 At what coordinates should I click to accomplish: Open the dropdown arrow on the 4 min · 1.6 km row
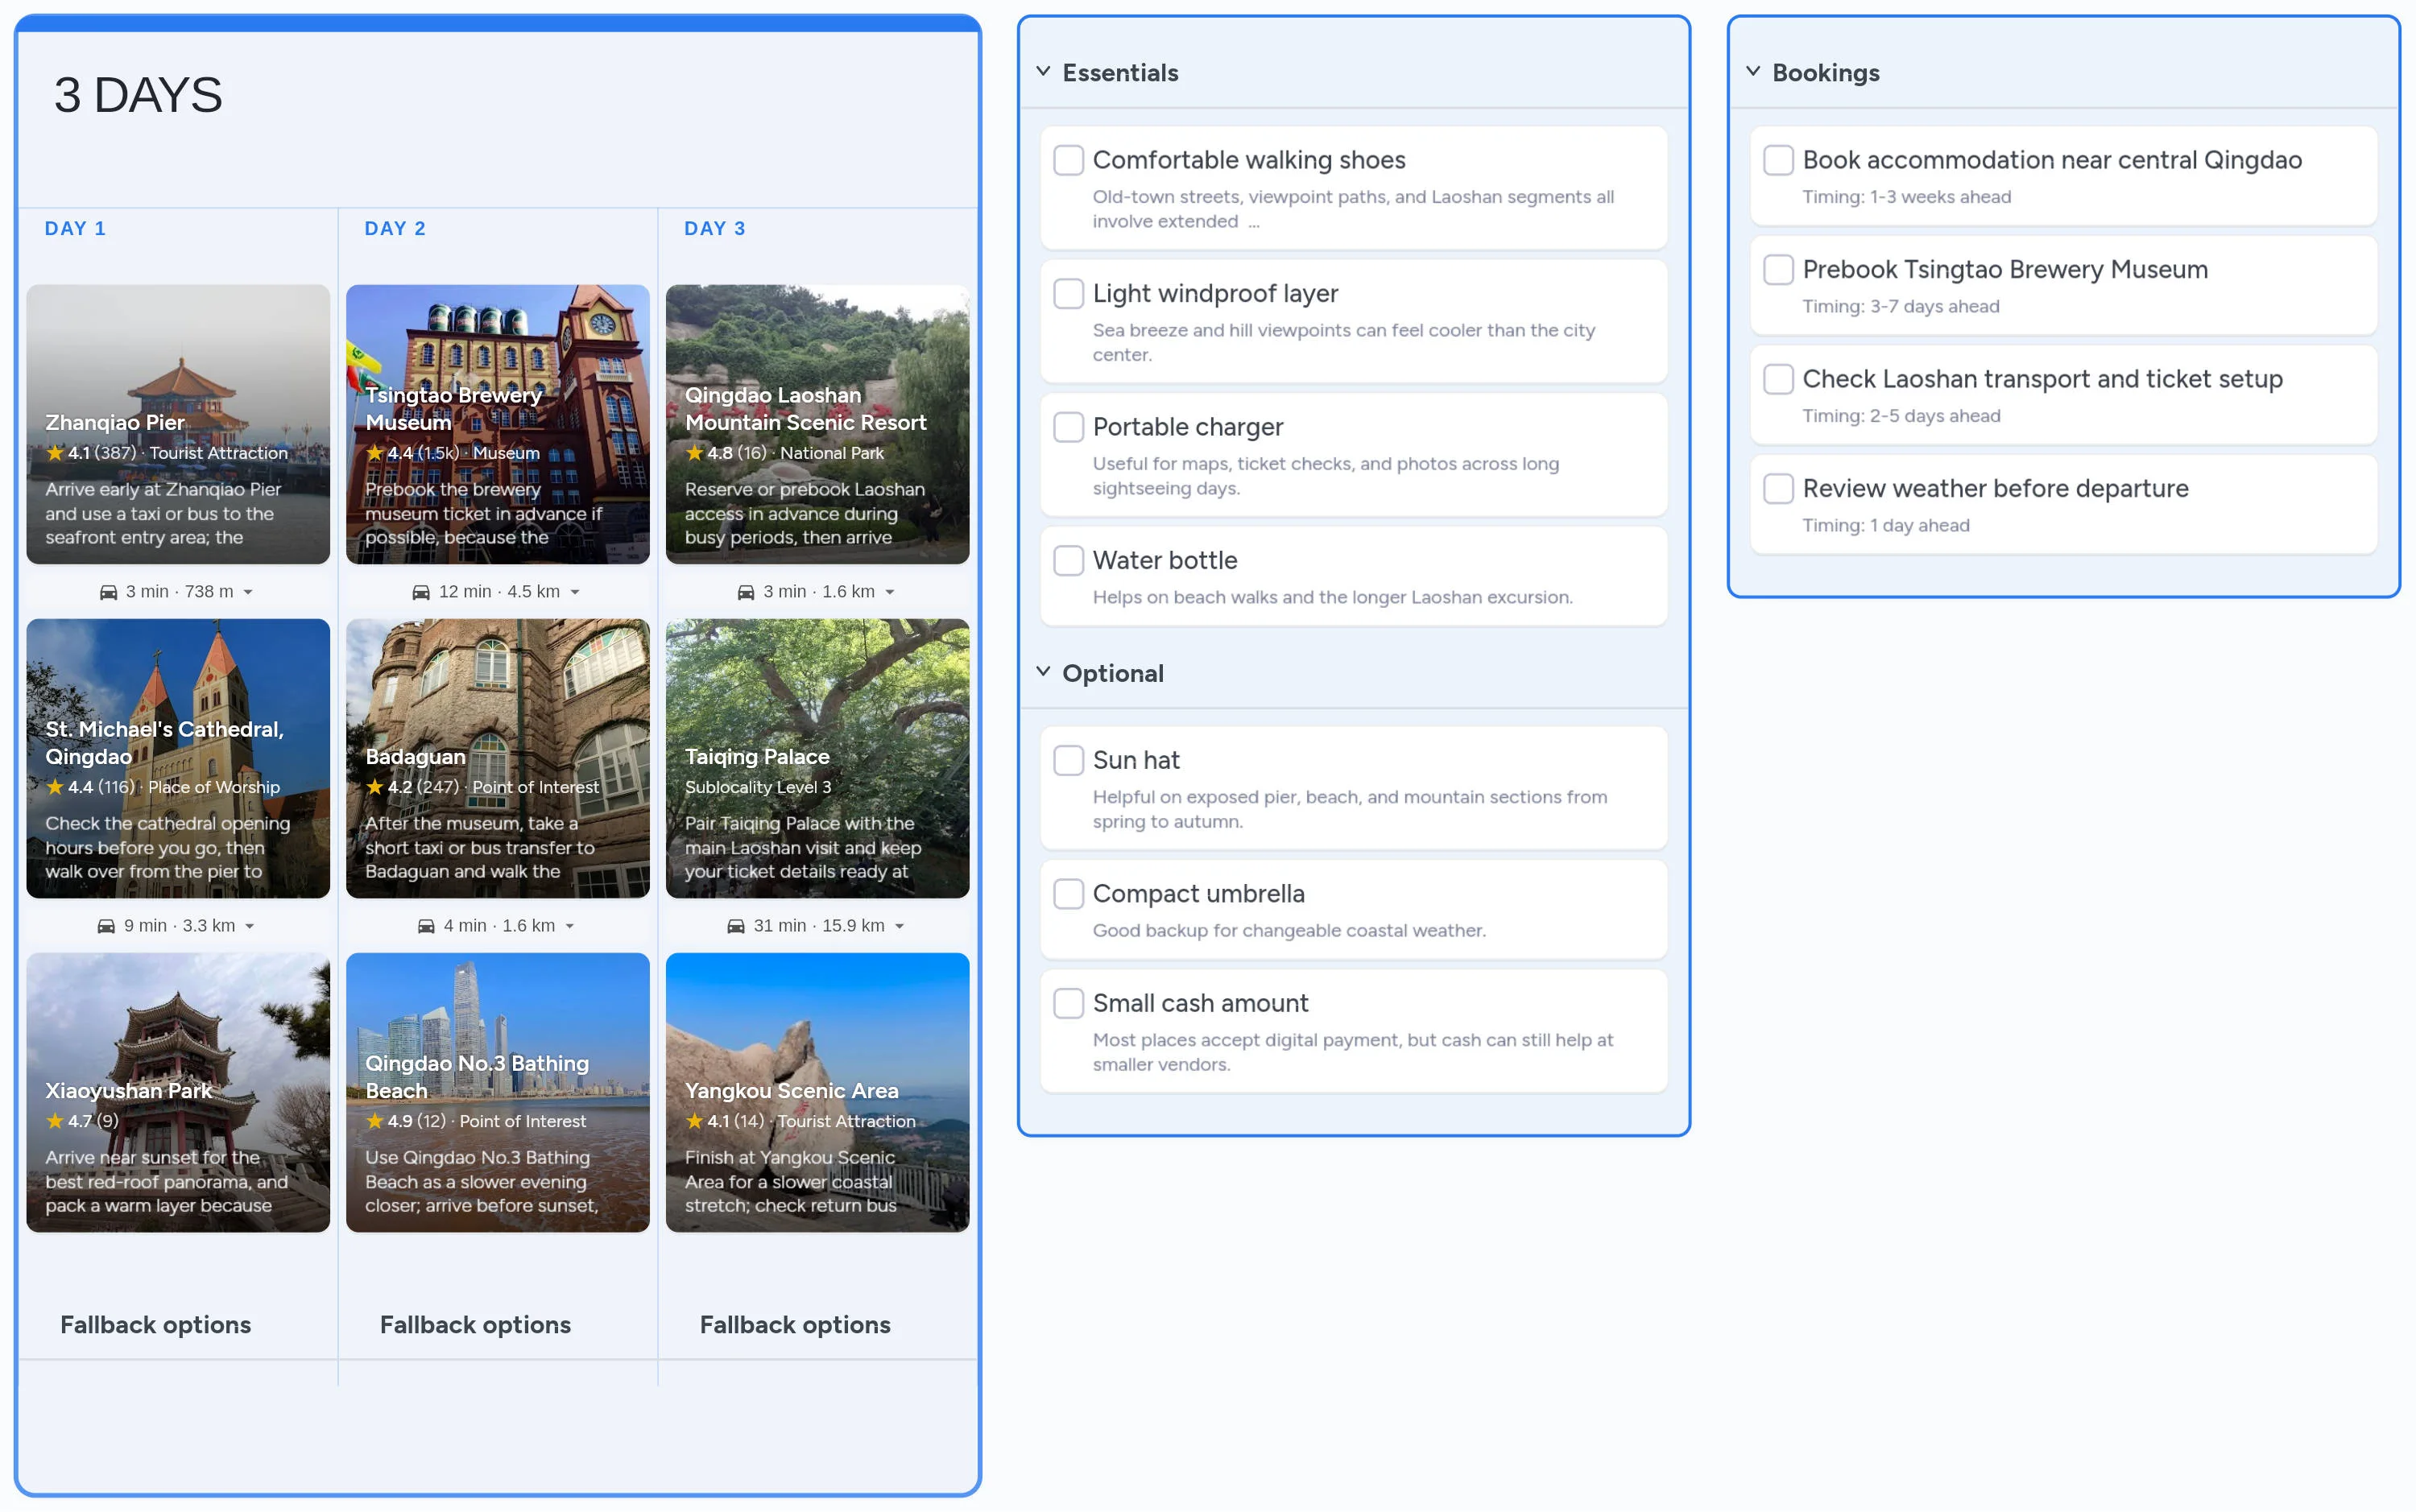click(572, 925)
